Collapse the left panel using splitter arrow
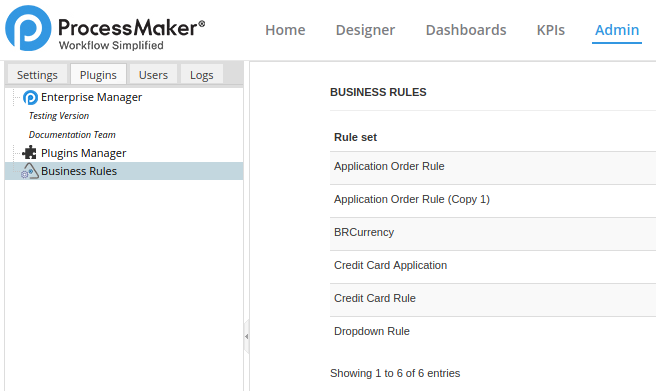656x391 pixels. click(246, 336)
